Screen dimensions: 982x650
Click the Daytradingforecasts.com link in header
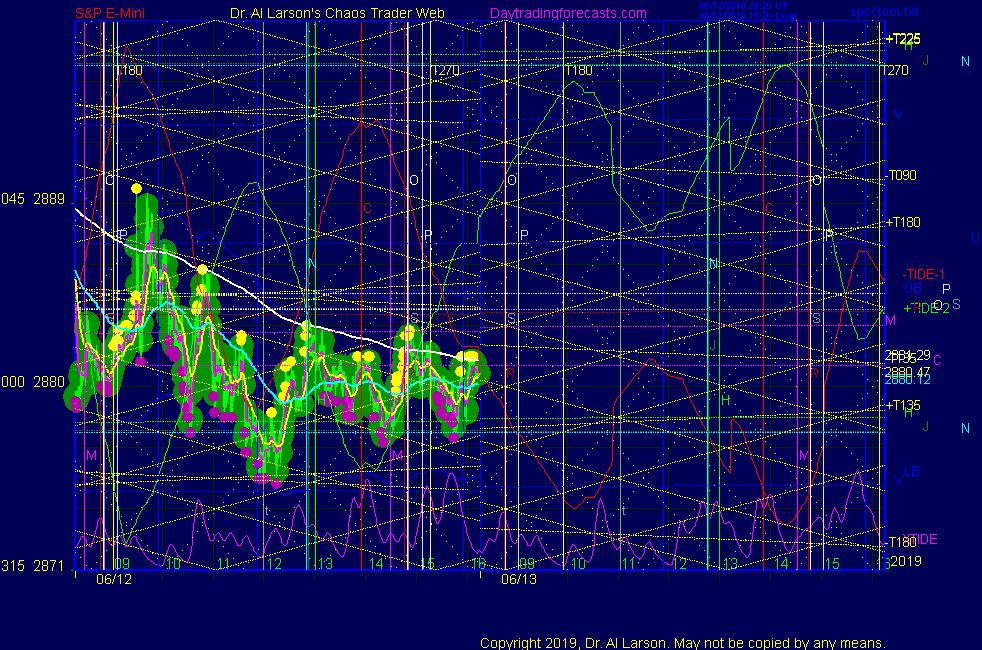(568, 13)
